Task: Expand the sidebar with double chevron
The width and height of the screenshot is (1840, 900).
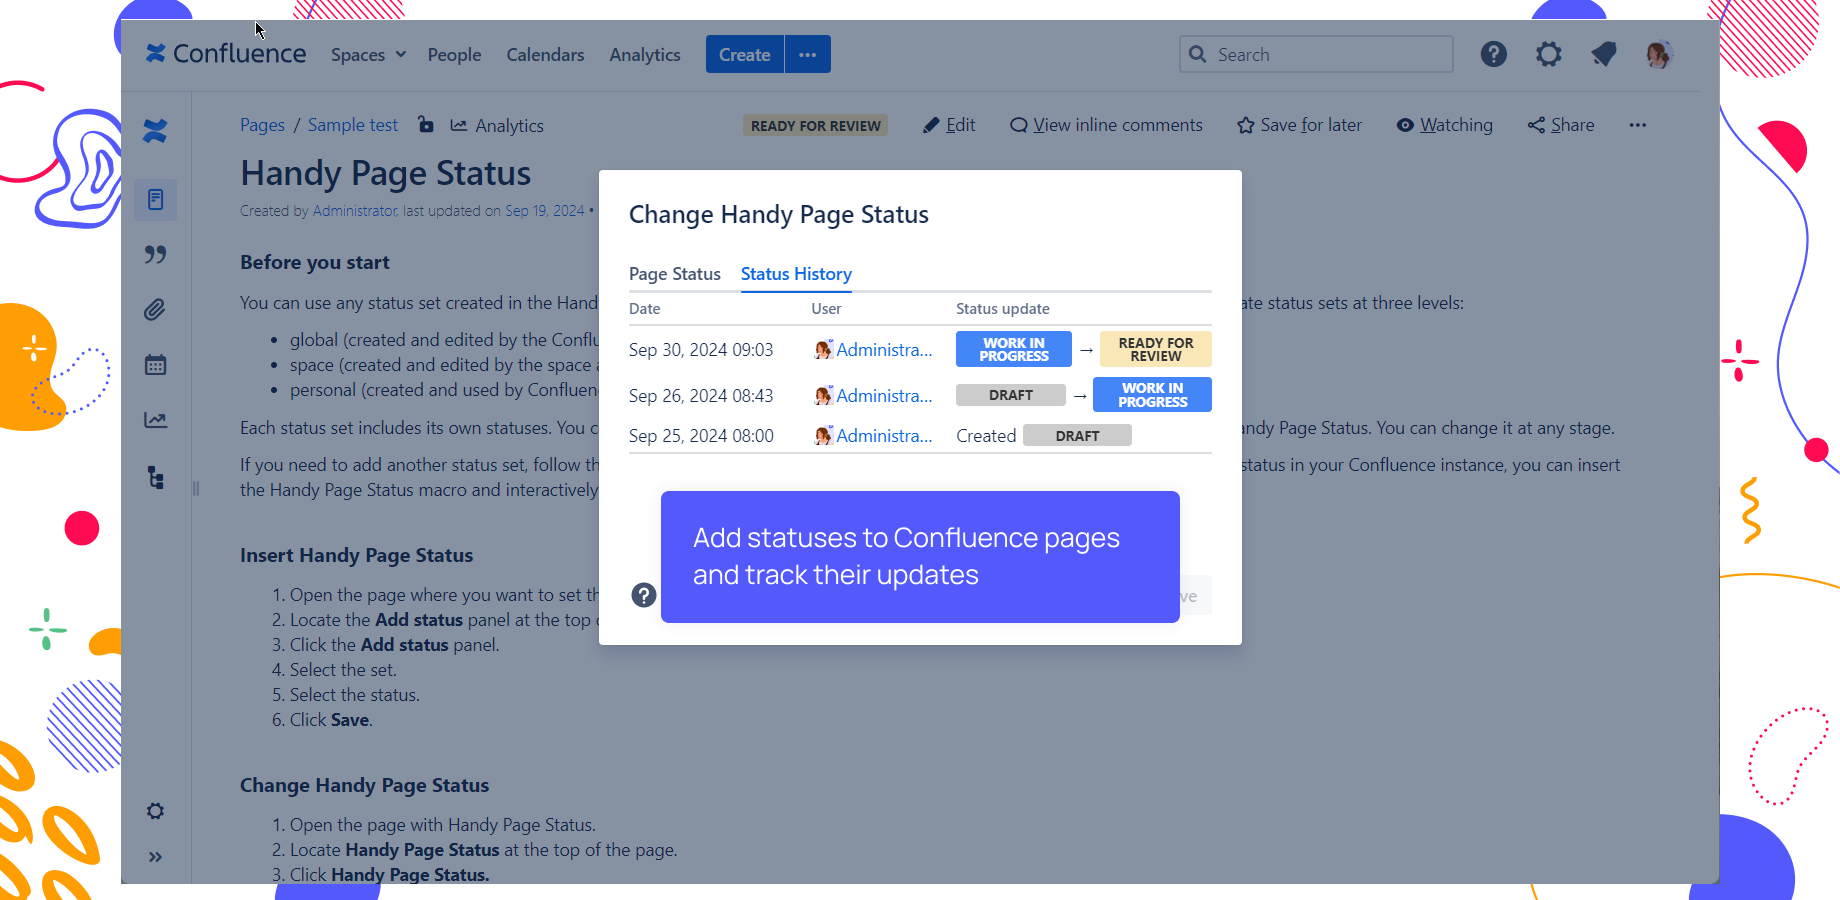Action: tap(155, 857)
